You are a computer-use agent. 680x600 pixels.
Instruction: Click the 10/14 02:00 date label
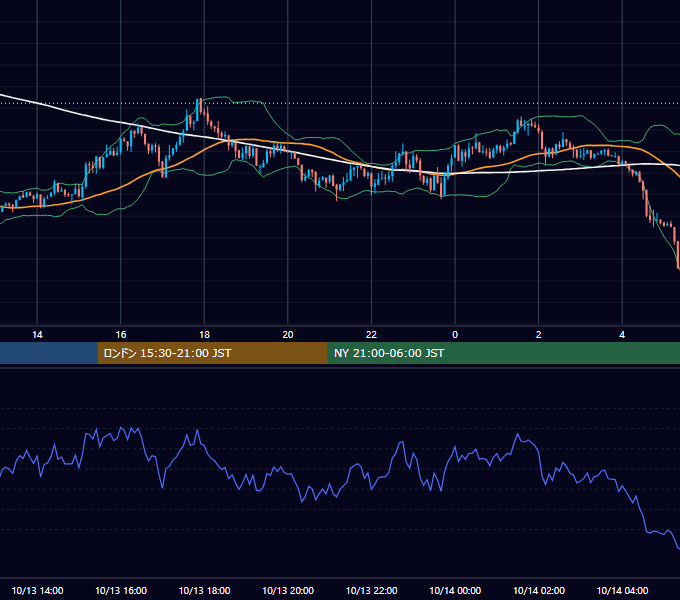[x=539, y=590]
